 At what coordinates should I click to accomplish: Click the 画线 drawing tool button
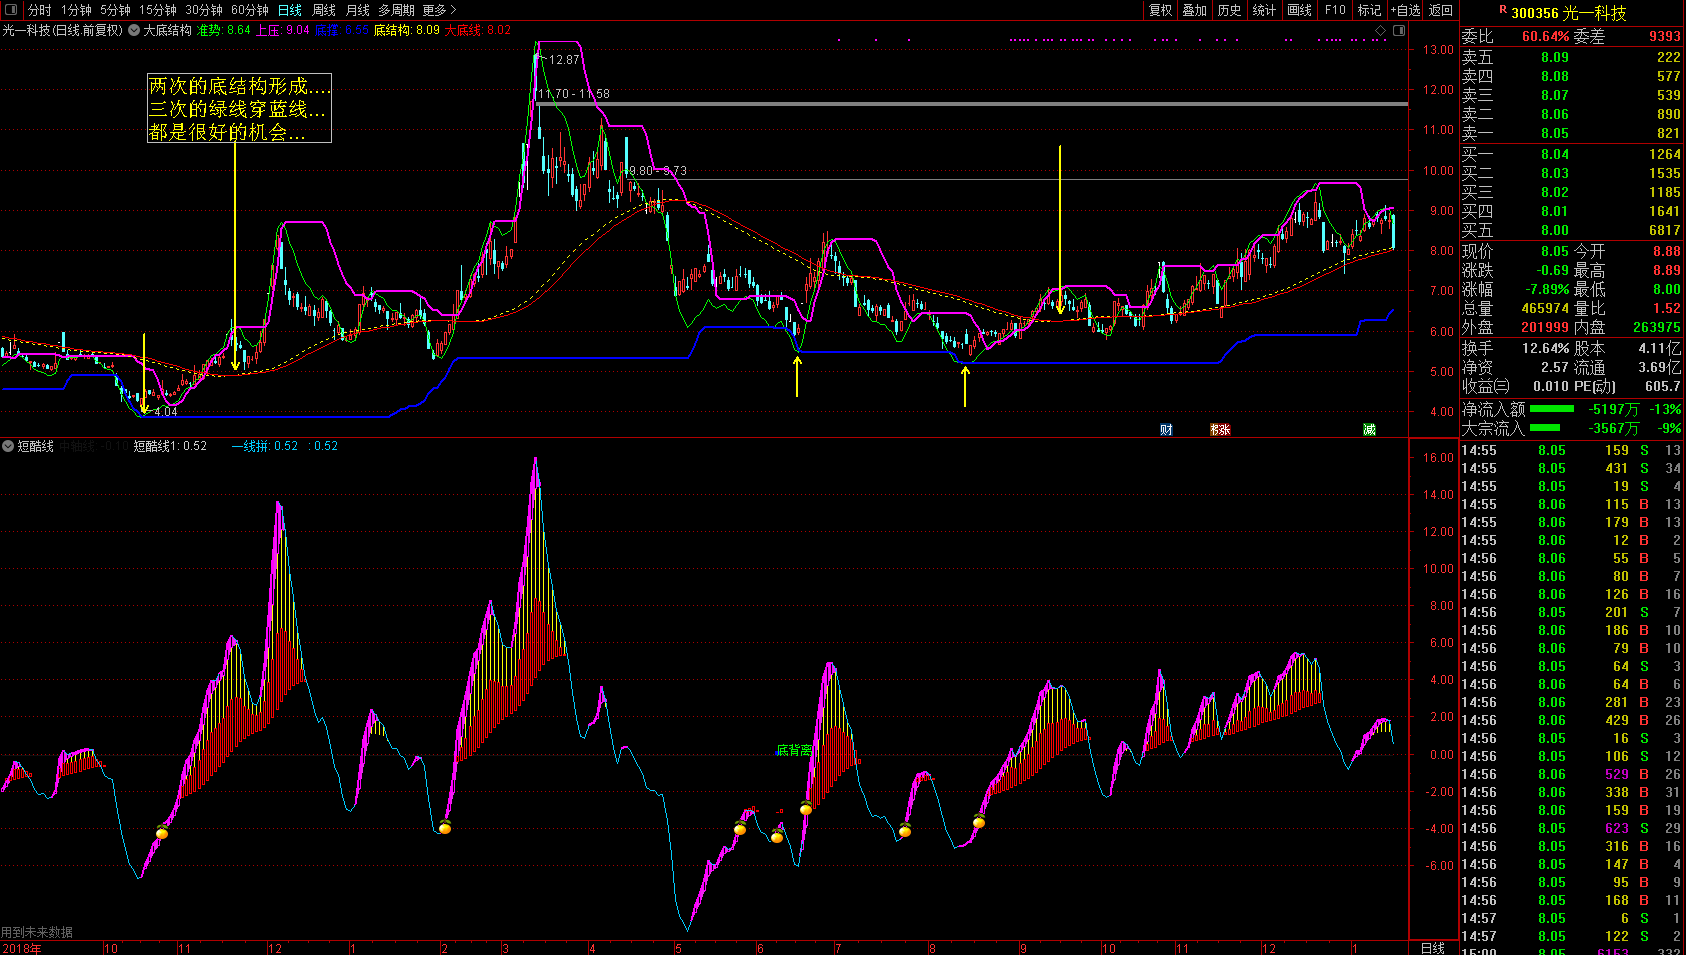pyautogui.click(x=1300, y=10)
